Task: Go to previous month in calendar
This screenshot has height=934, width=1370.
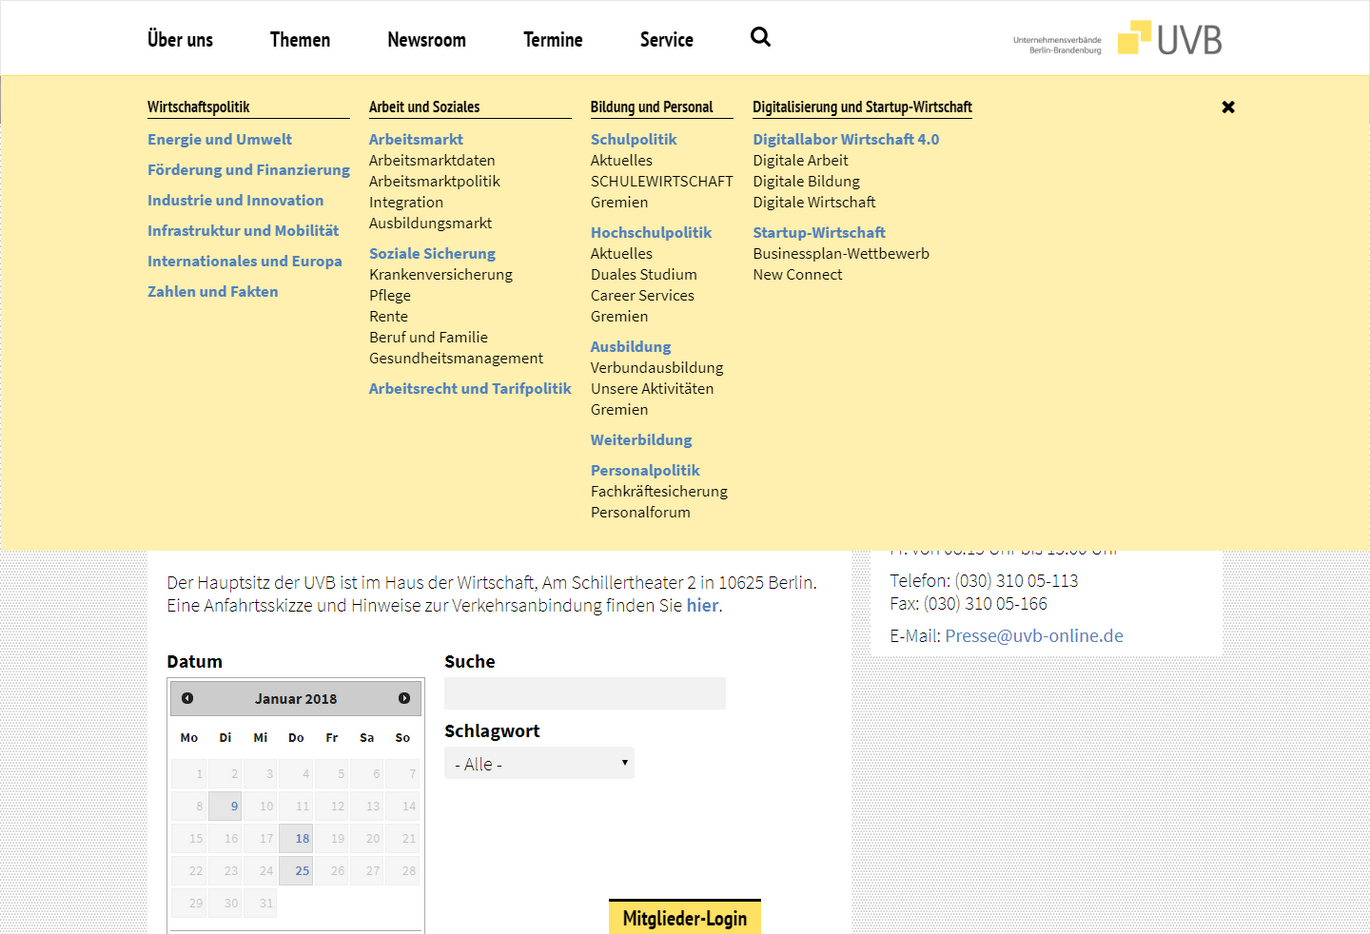Action: tap(187, 698)
